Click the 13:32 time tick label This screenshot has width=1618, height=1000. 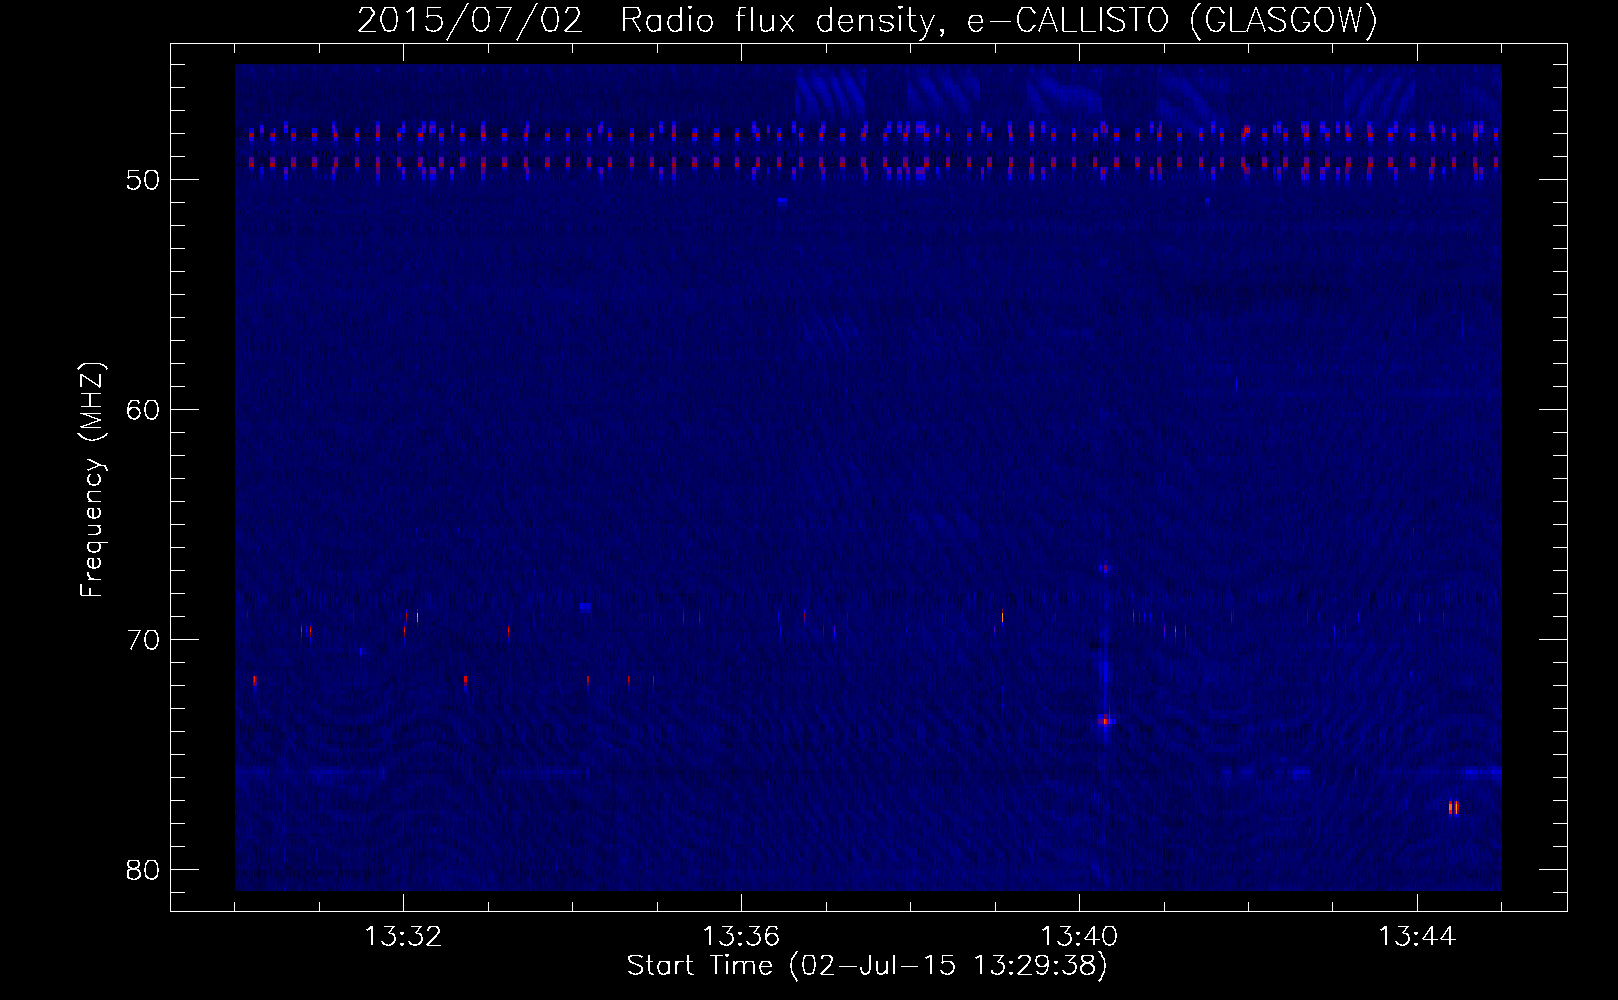point(403,937)
